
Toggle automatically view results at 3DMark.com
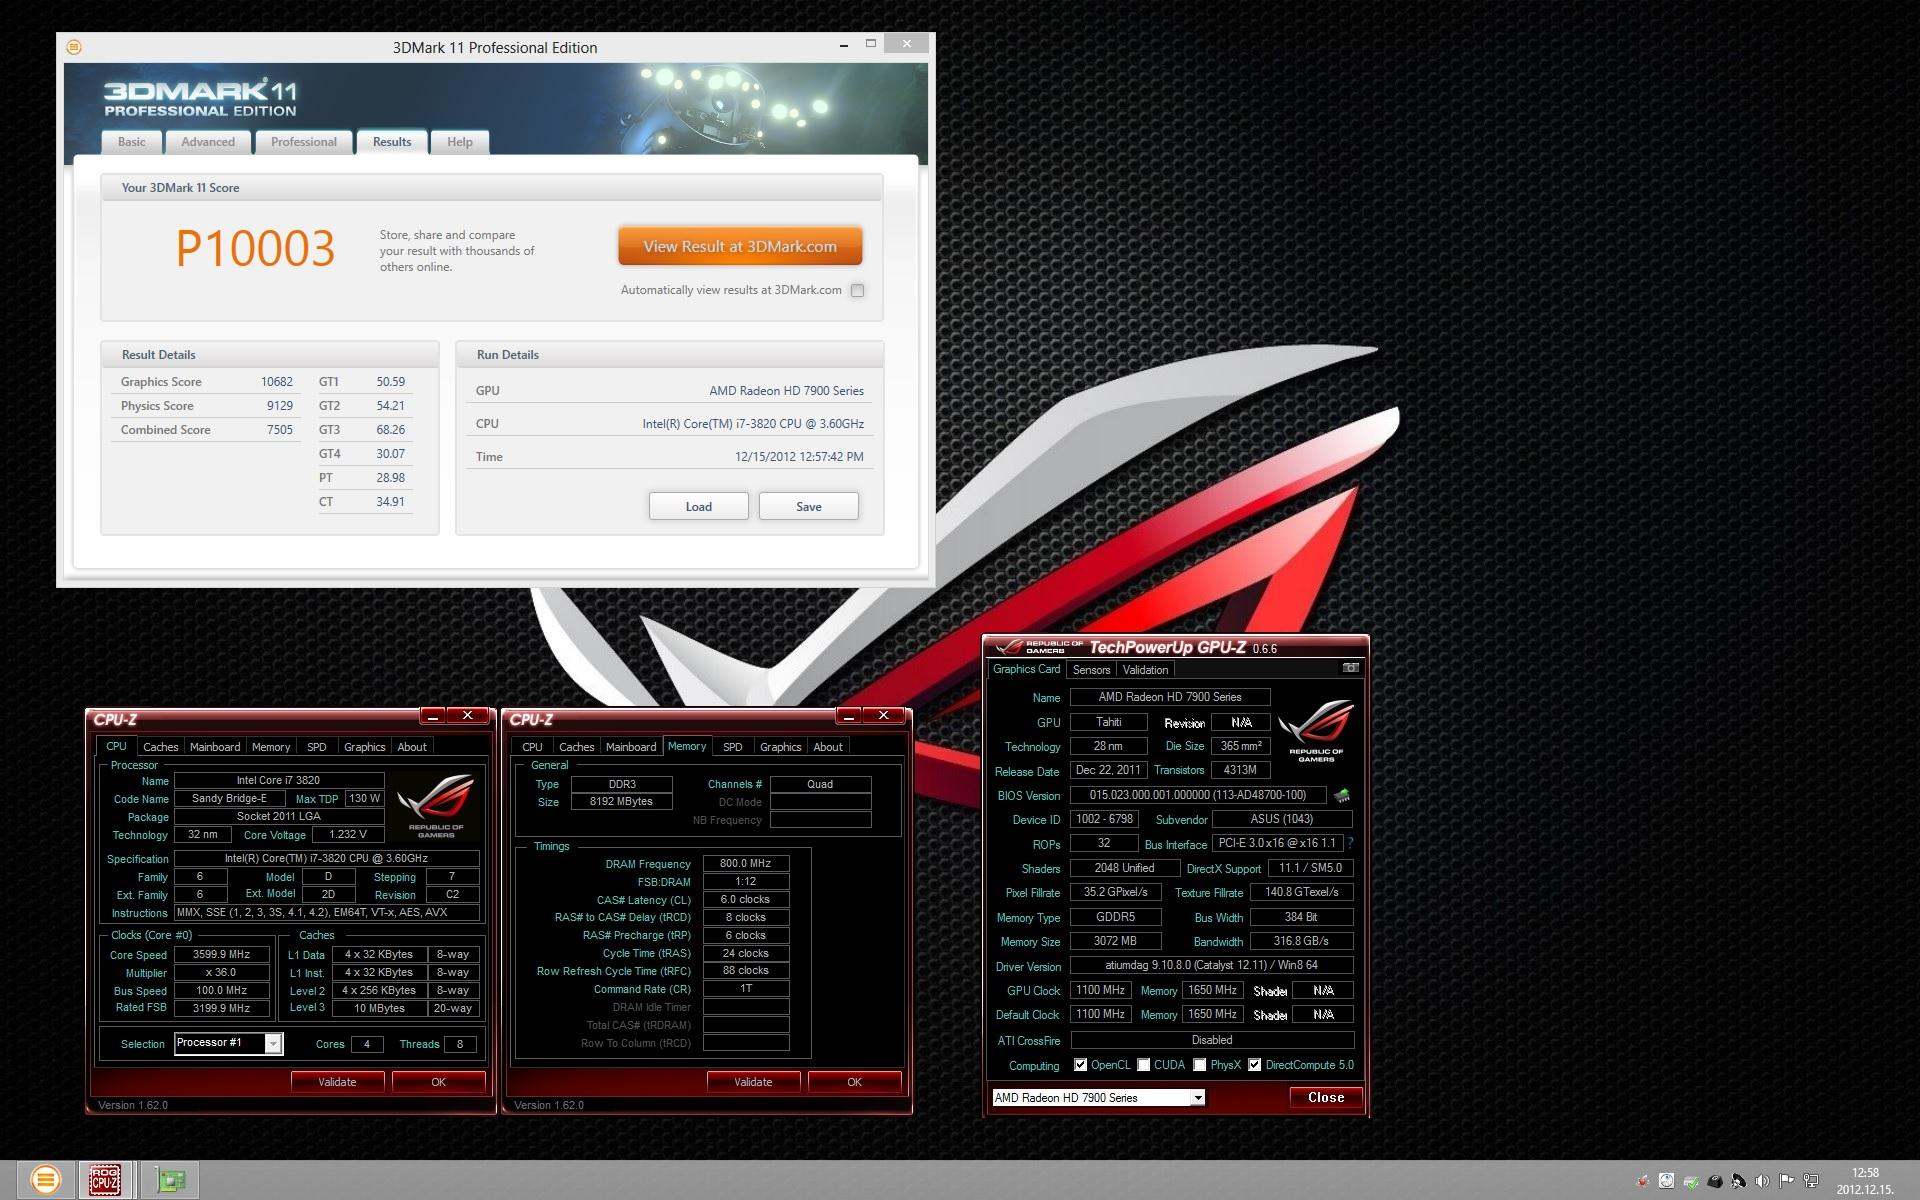tap(857, 290)
